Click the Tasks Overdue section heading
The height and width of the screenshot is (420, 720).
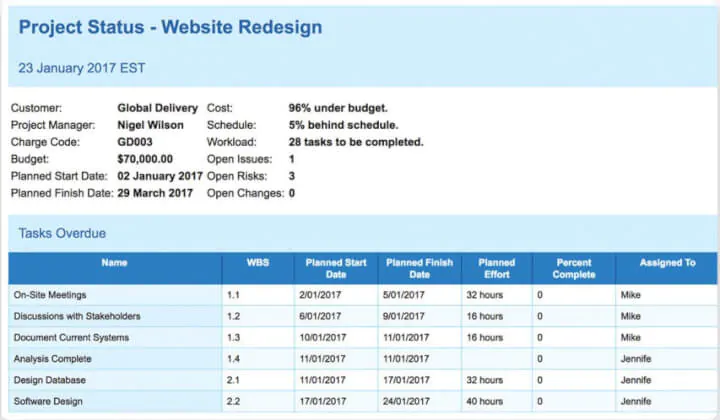click(x=62, y=233)
